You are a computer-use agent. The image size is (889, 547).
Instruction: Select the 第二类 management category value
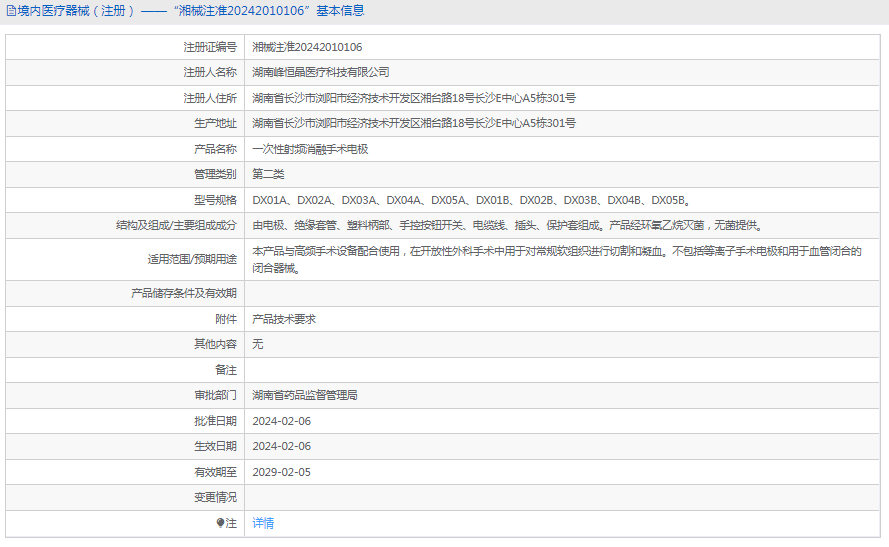point(268,174)
